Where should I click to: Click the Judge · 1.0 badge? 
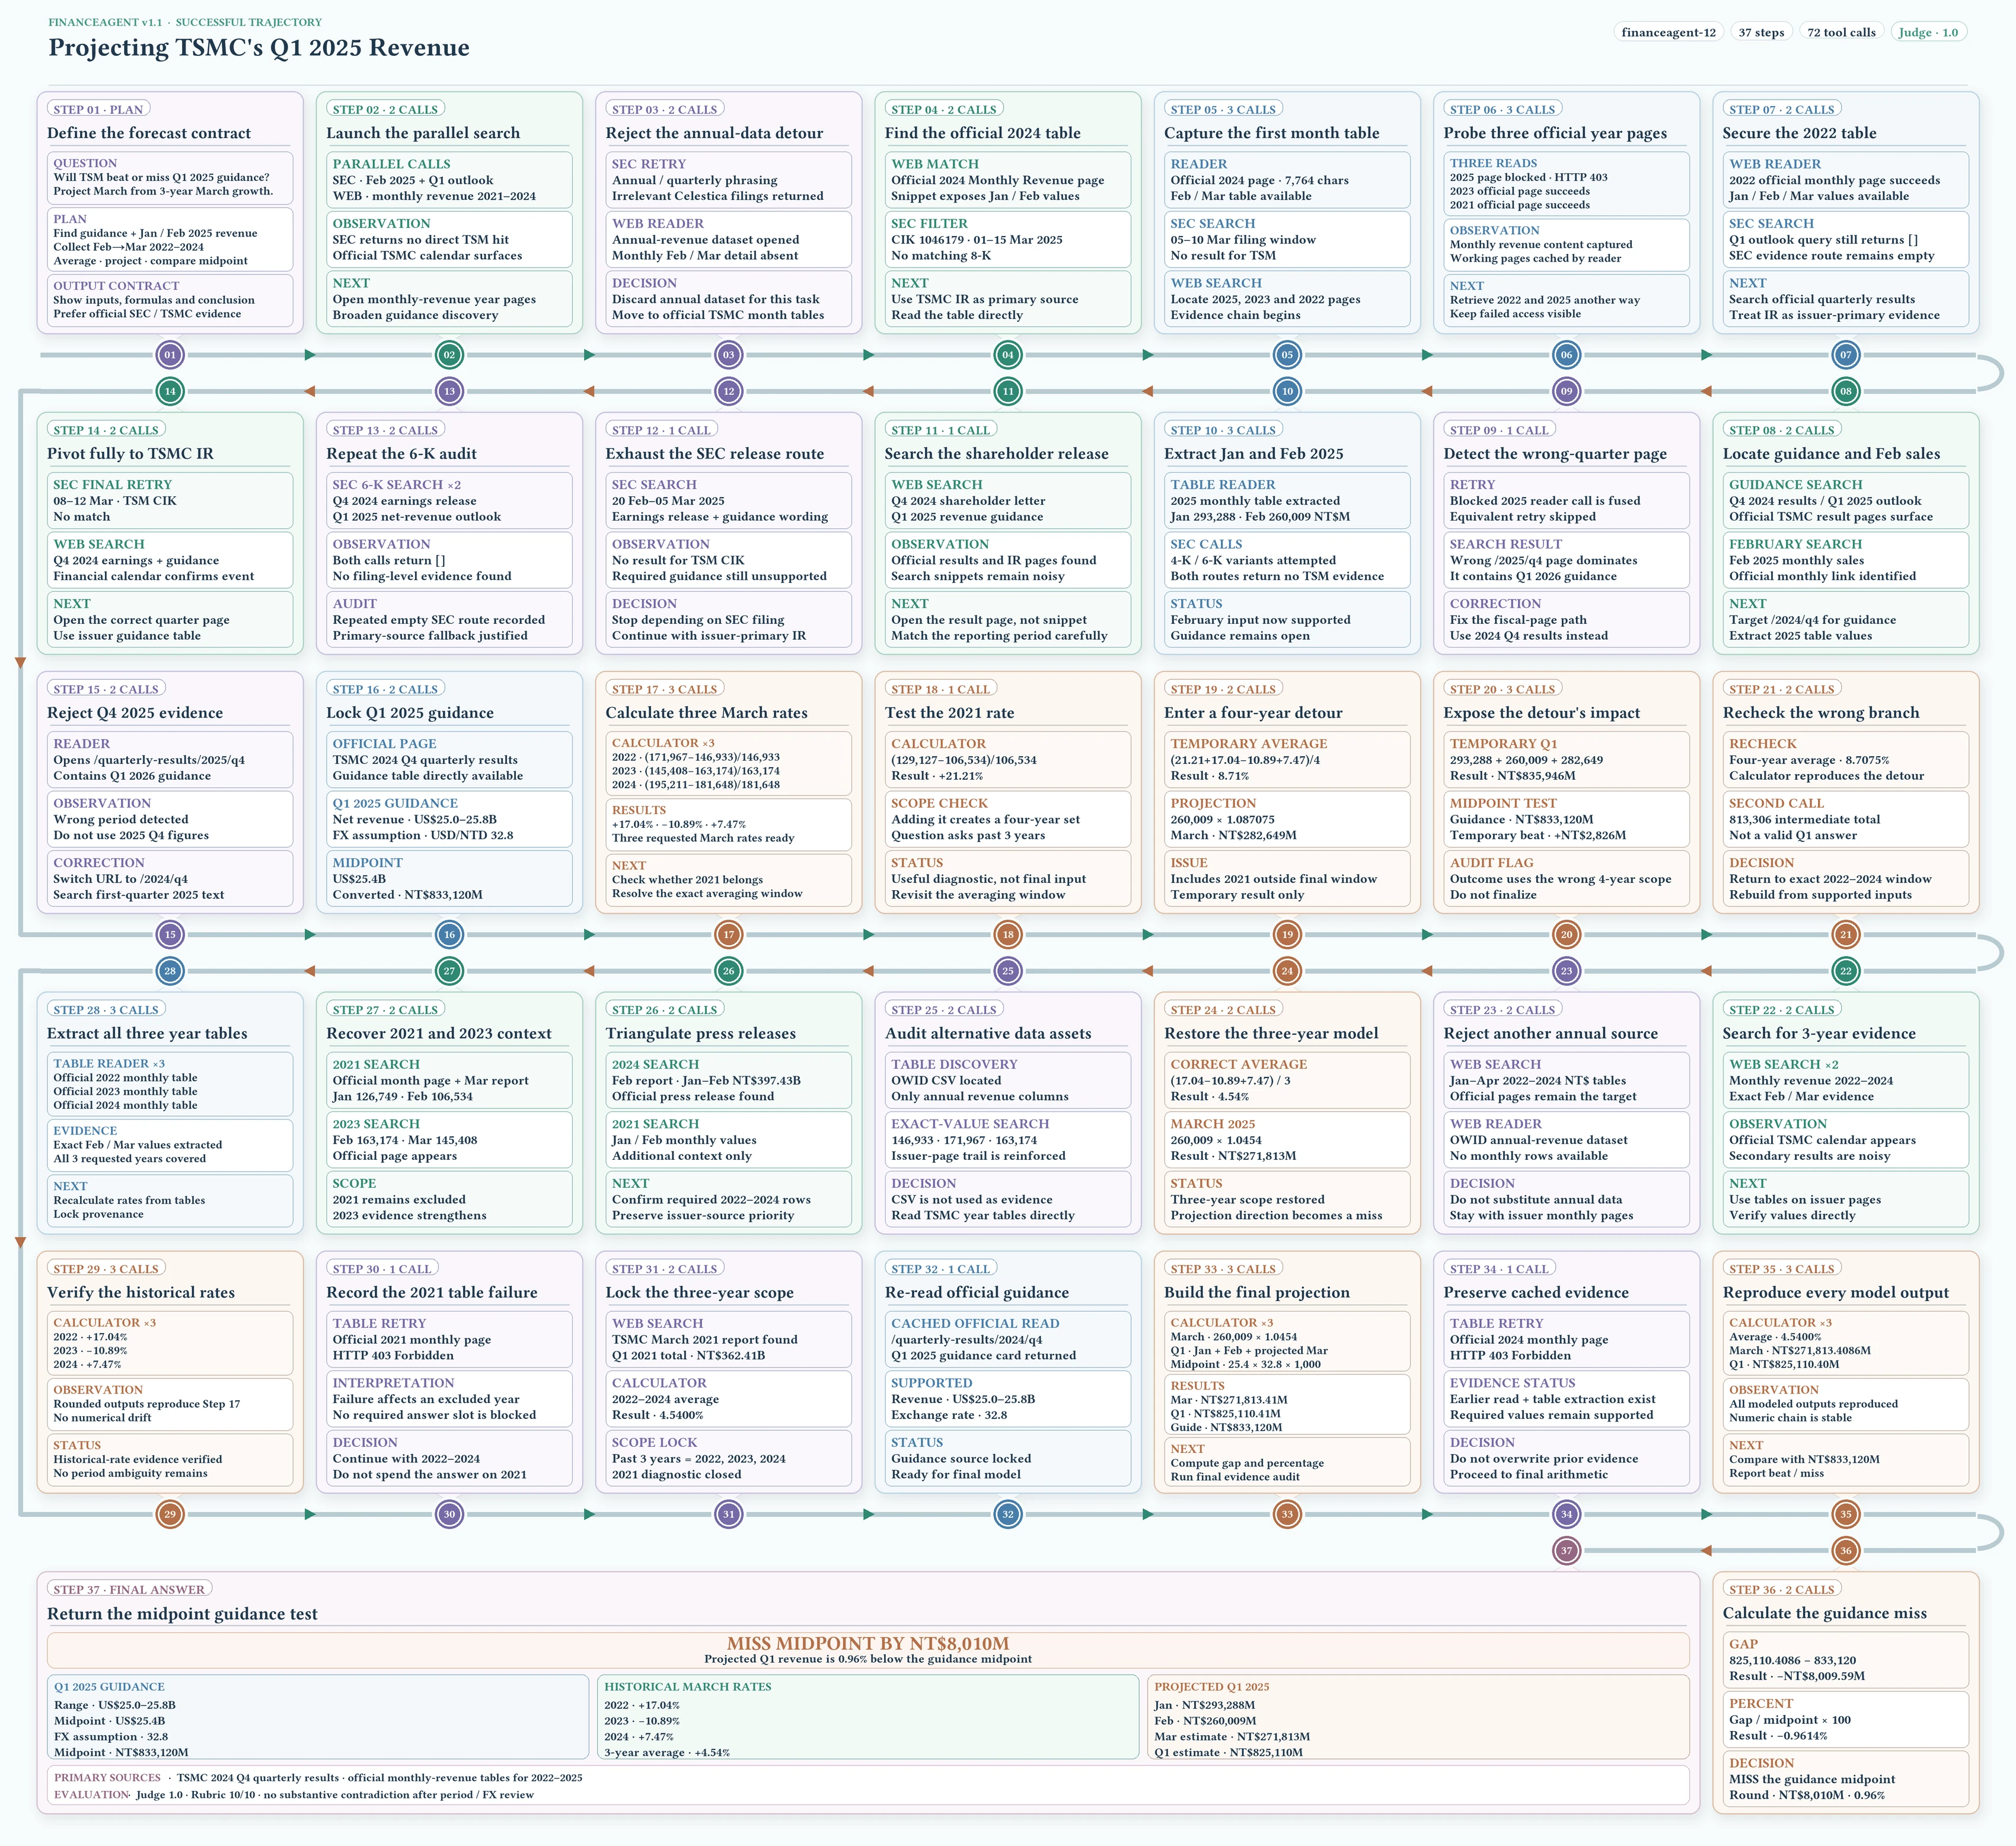[x=1928, y=32]
